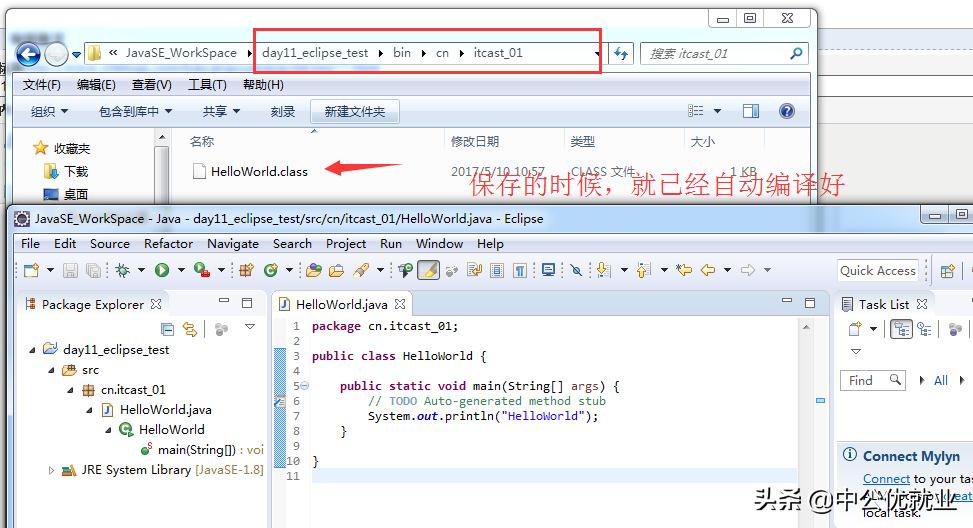Image resolution: width=973 pixels, height=528 pixels.
Task: Toggle Show Whitespace Characters pilcrow icon
Action: [520, 270]
